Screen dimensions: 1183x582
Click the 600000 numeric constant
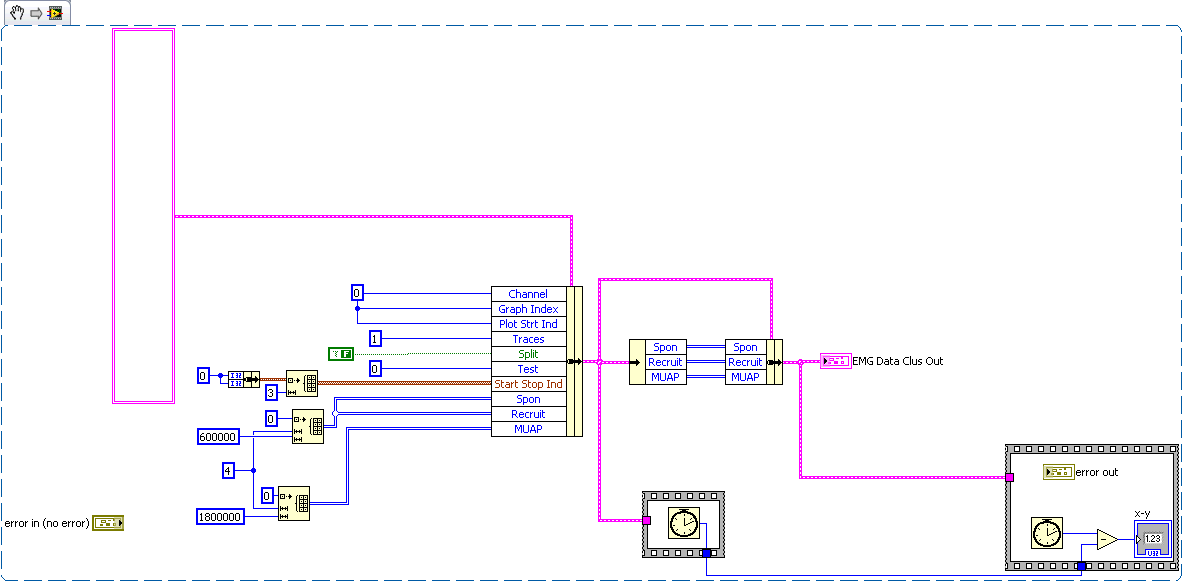(x=218, y=436)
